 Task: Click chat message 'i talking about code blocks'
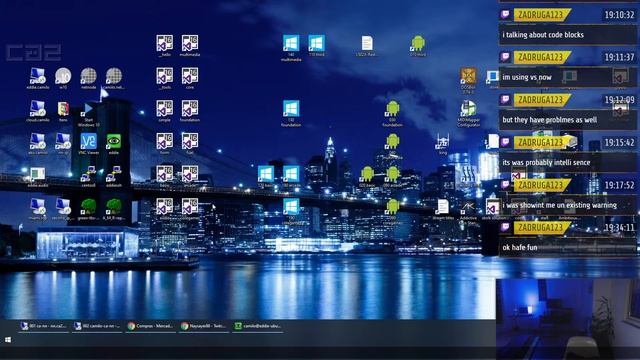(543, 35)
